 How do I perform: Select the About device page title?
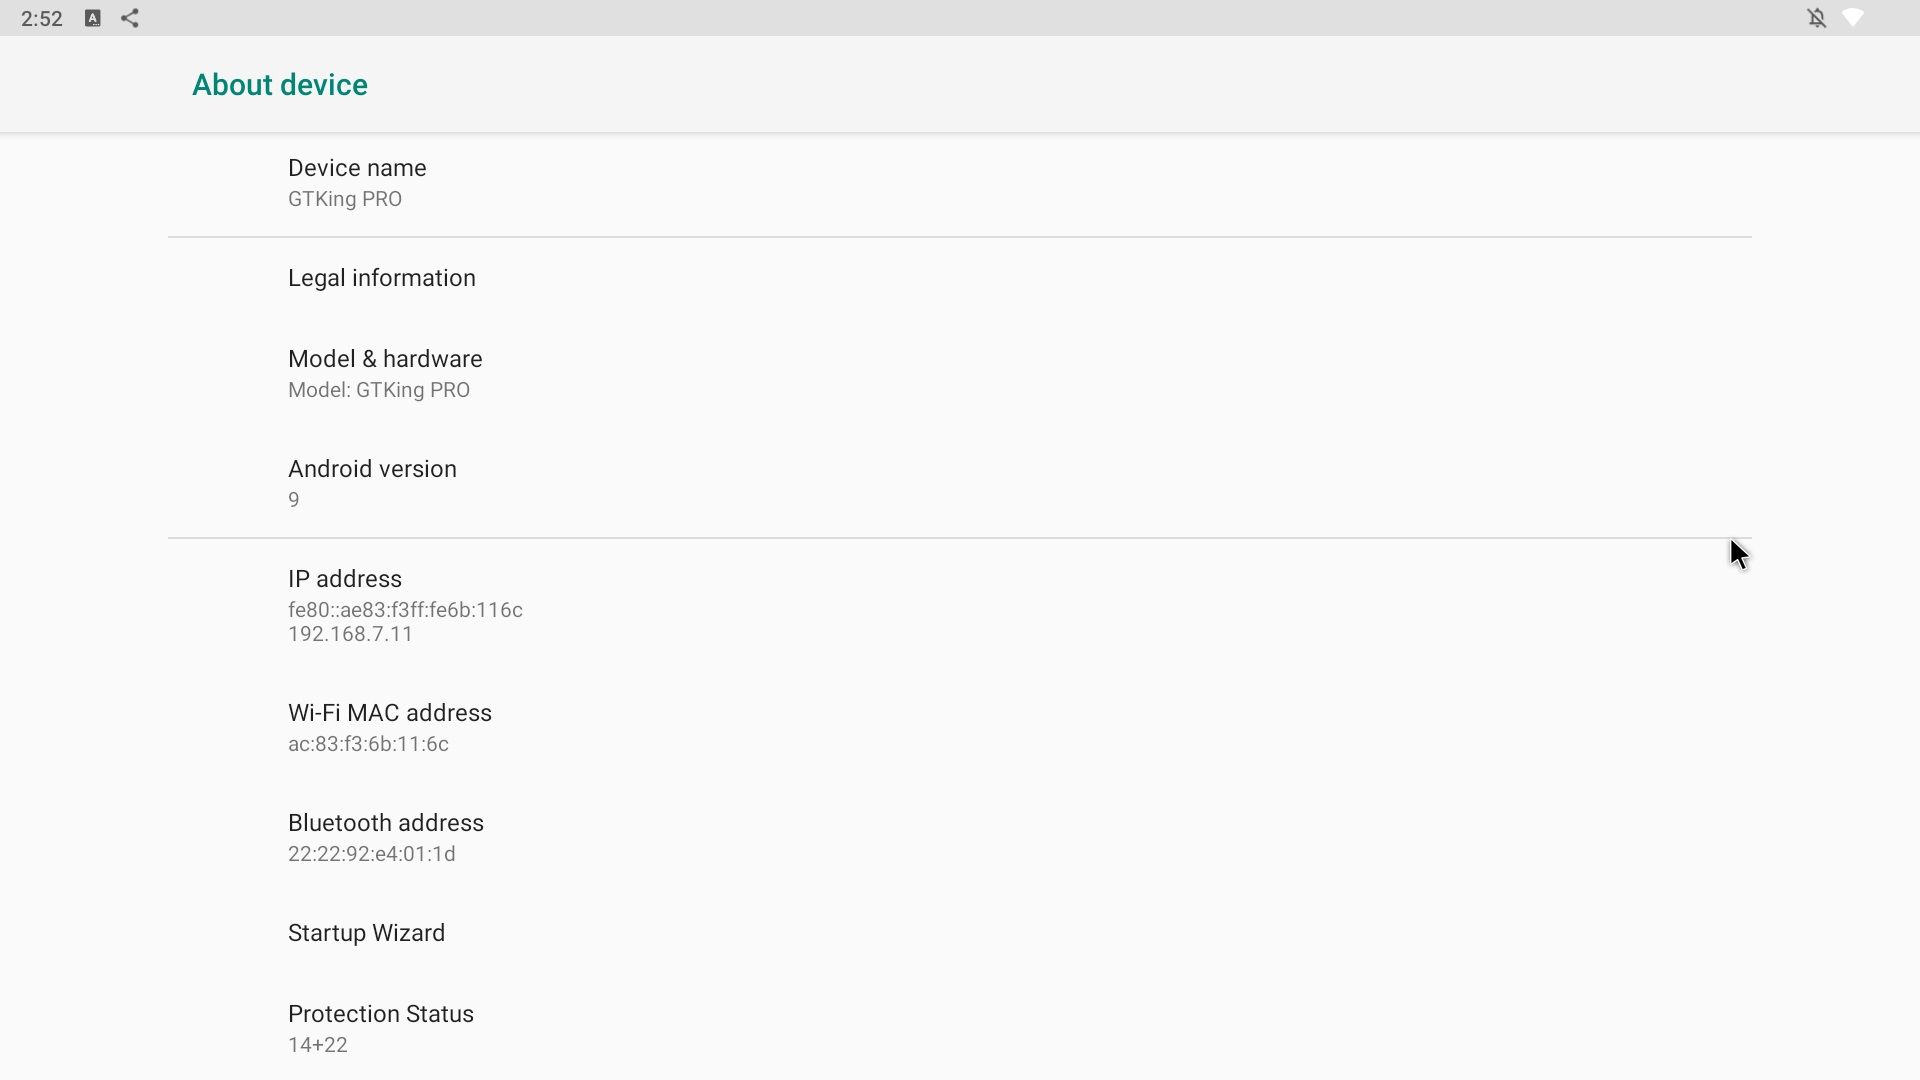280,85
